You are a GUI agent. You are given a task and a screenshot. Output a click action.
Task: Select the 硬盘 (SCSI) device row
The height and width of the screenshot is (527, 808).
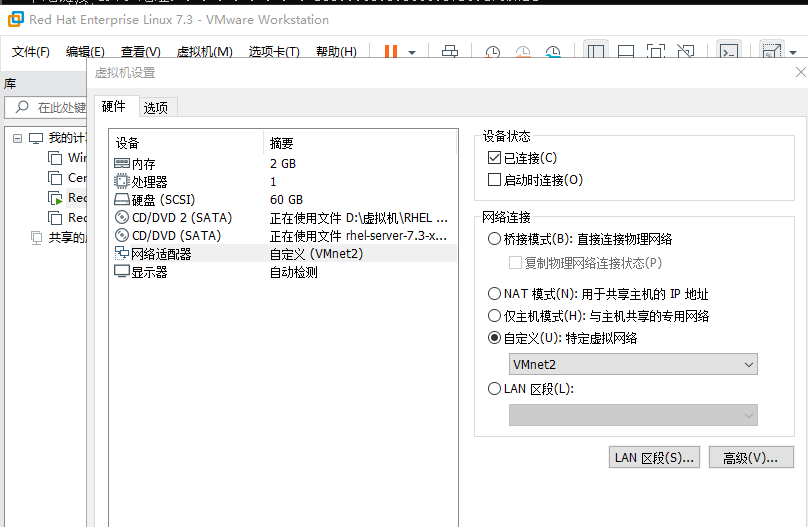coord(282,200)
